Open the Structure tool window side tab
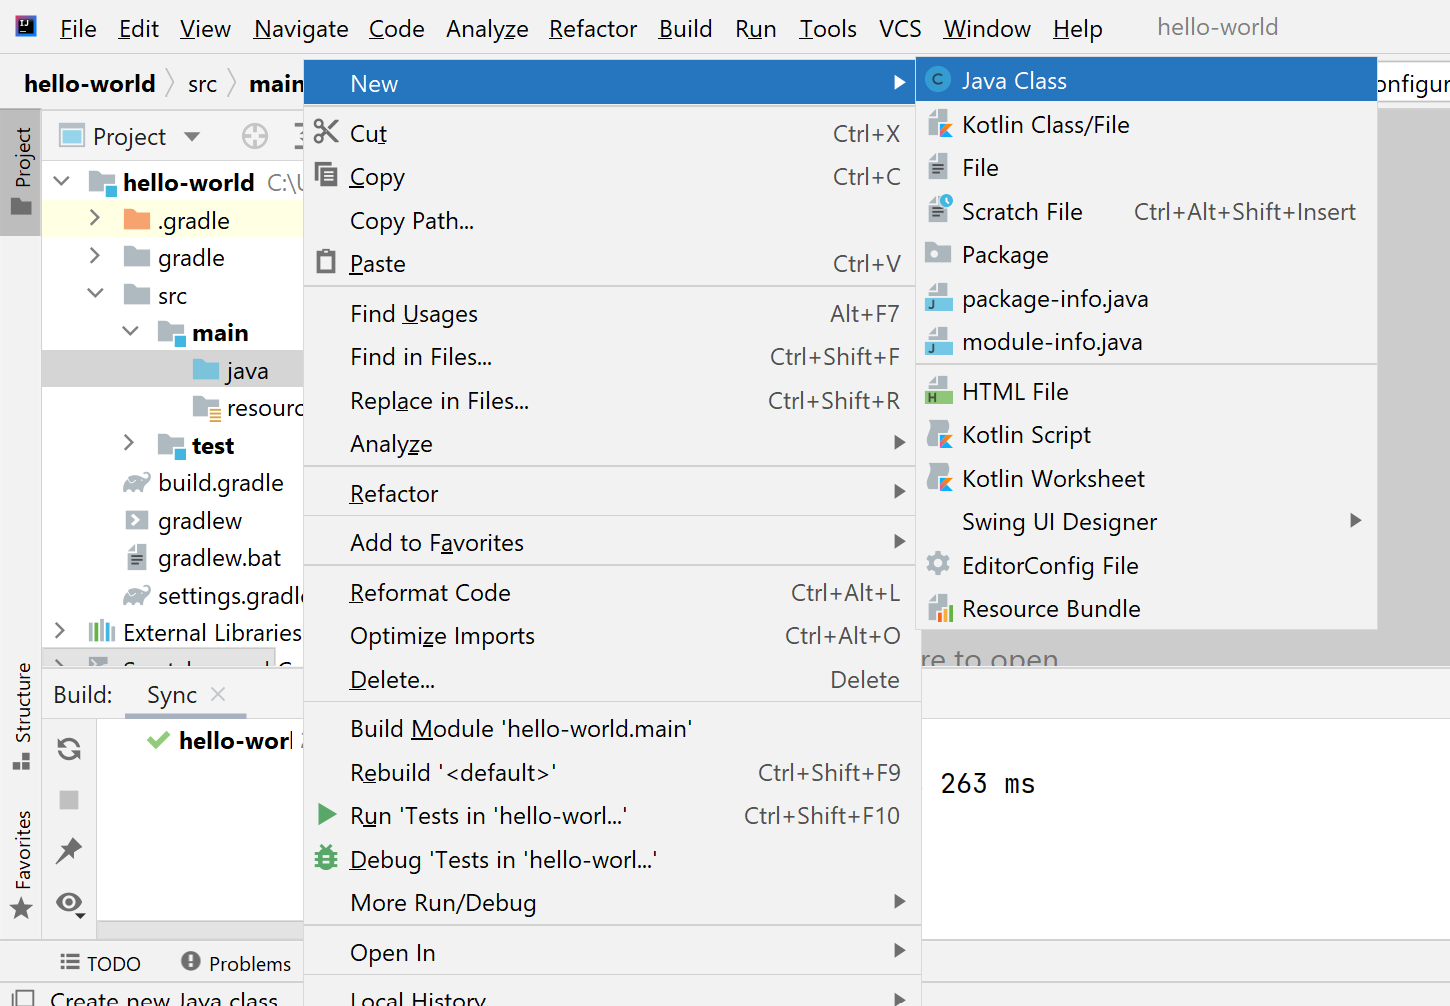 tap(21, 715)
